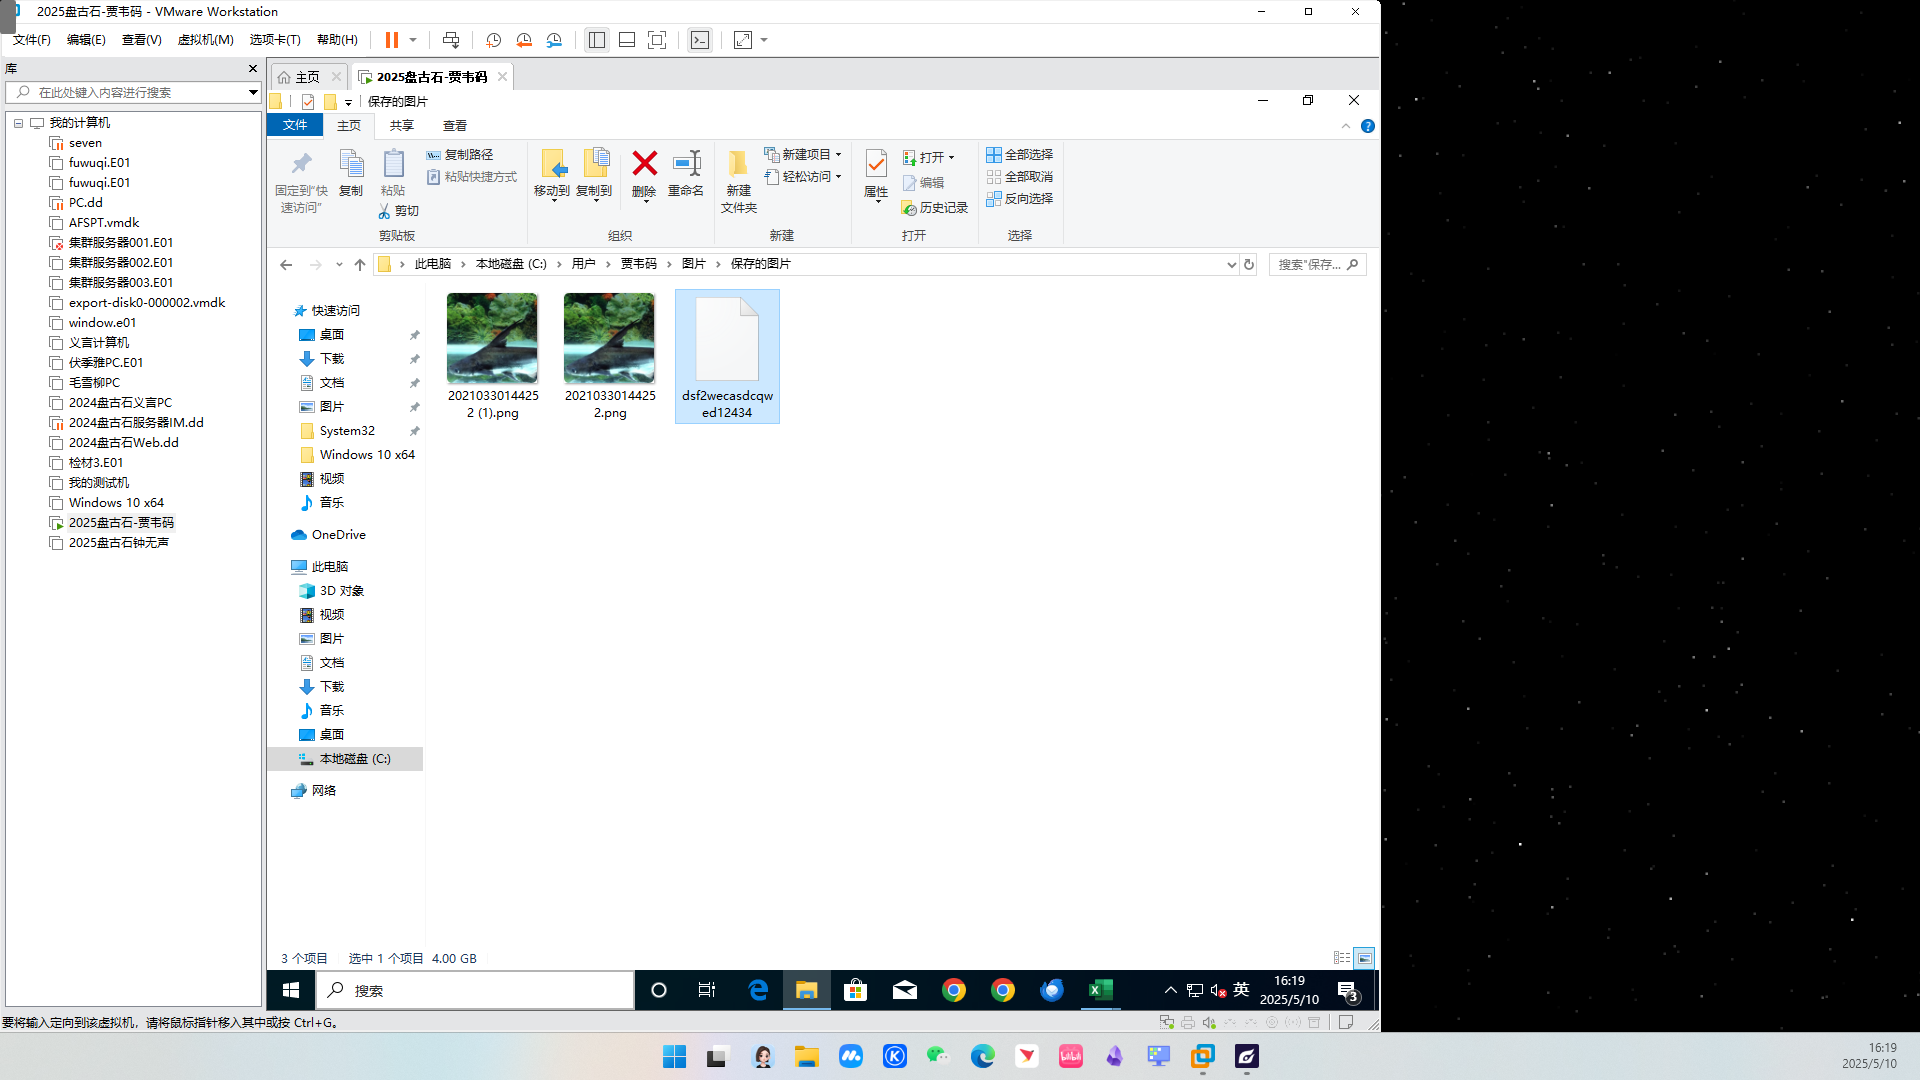Click the Paste clipboard icon
Viewport: 1920px width, 1080px height.
pos(393,174)
